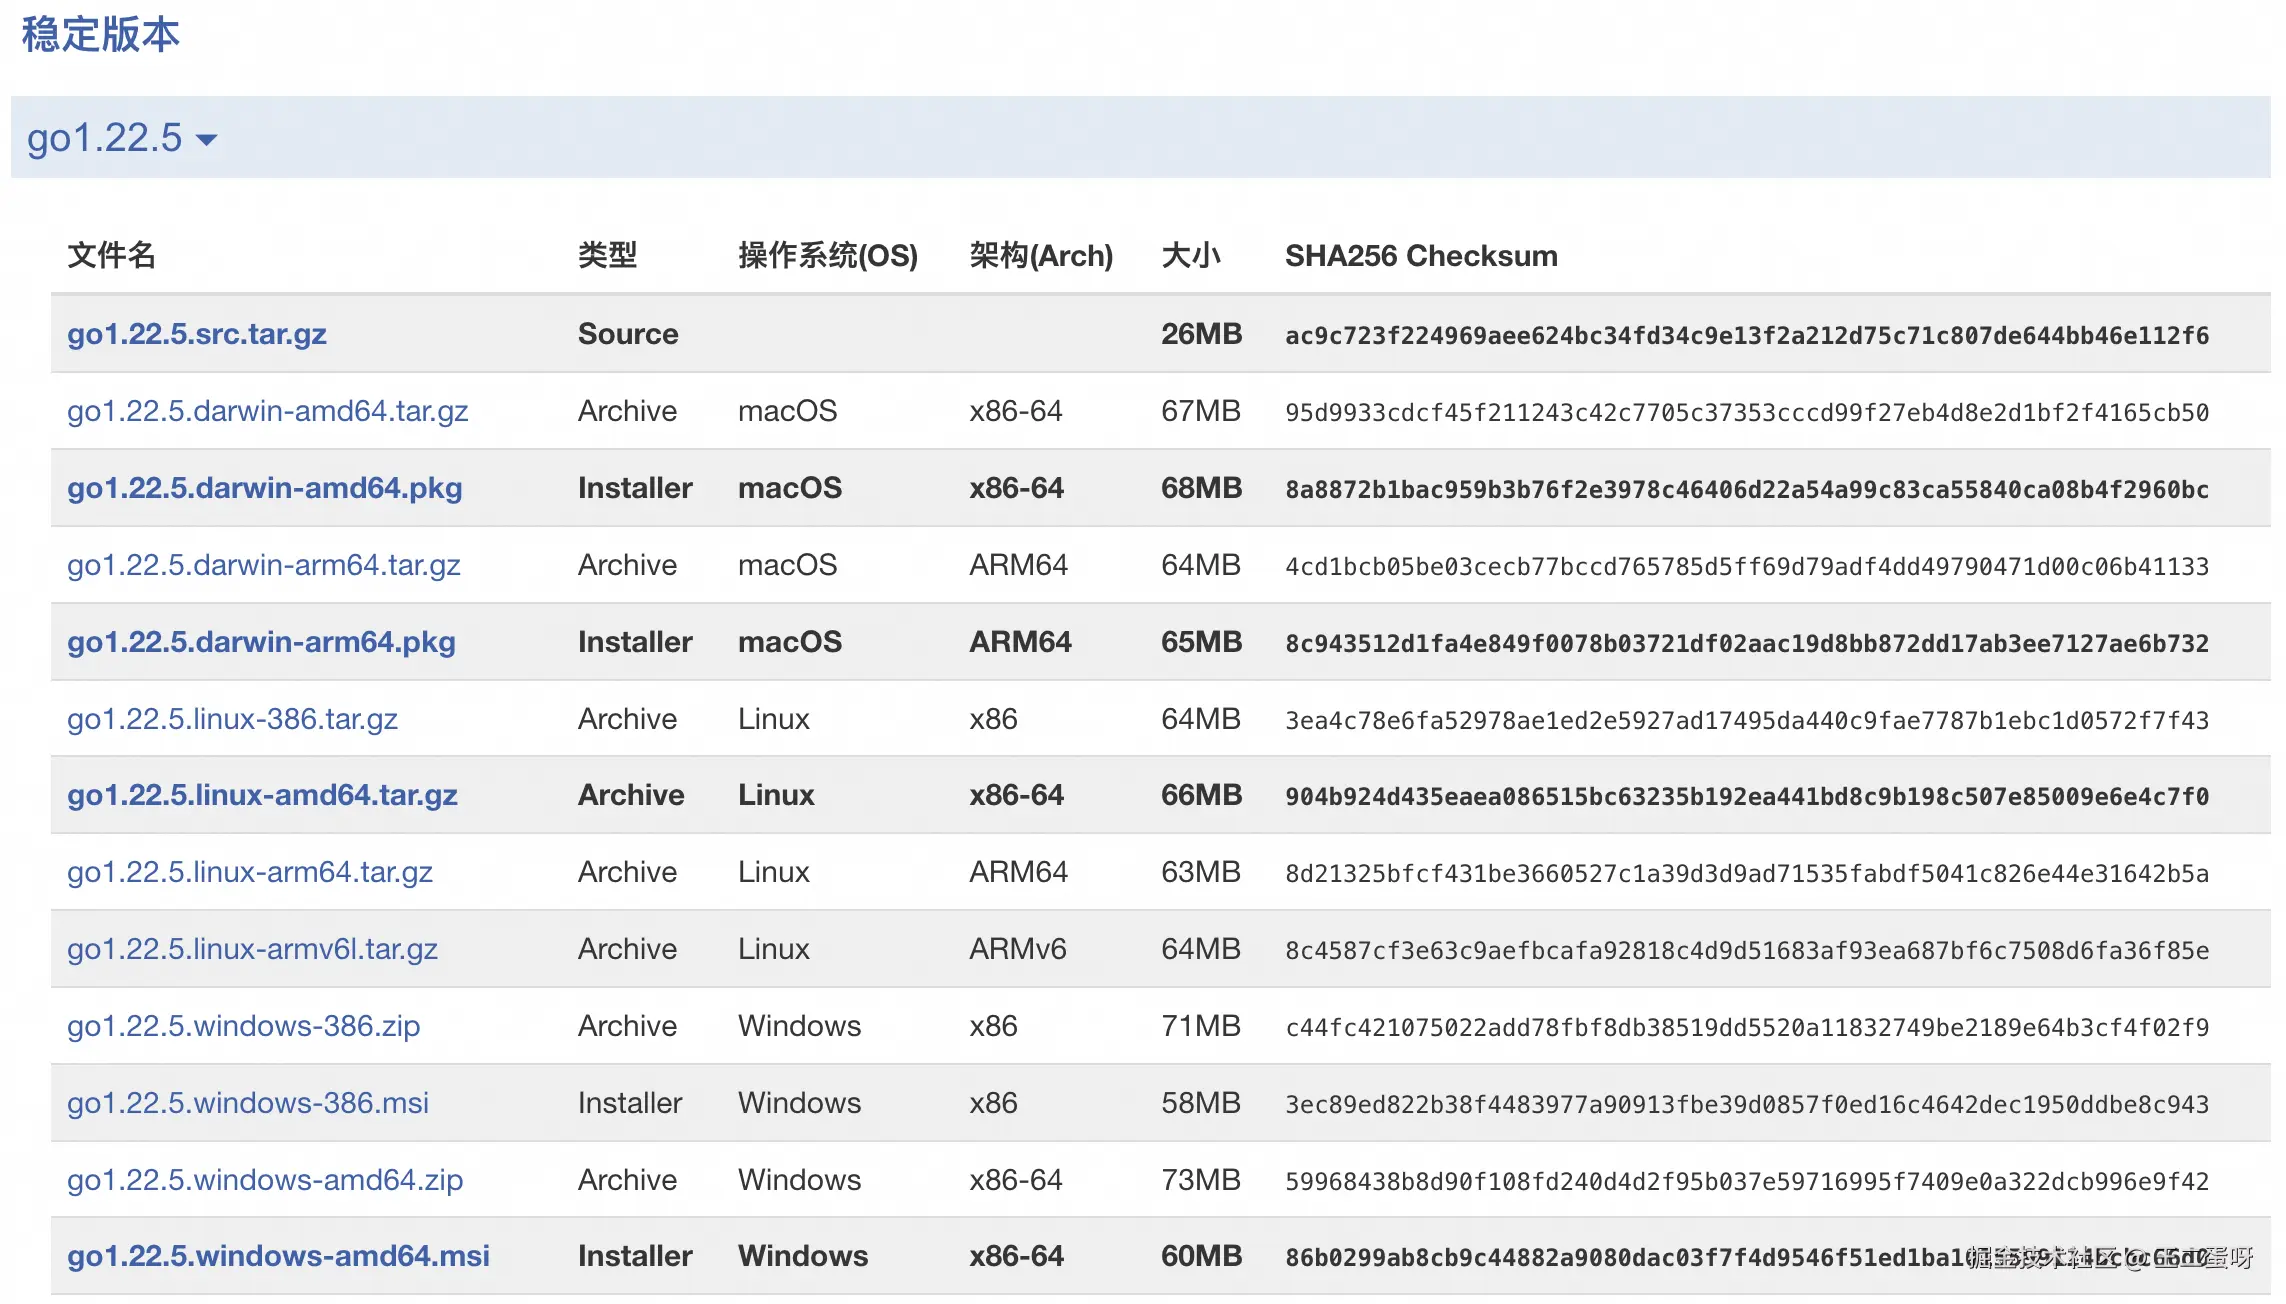Open go1.22.5.linux-386.tar.gz link
Image resolution: width=2286 pixels, height=1304 pixels.
coord(232,719)
